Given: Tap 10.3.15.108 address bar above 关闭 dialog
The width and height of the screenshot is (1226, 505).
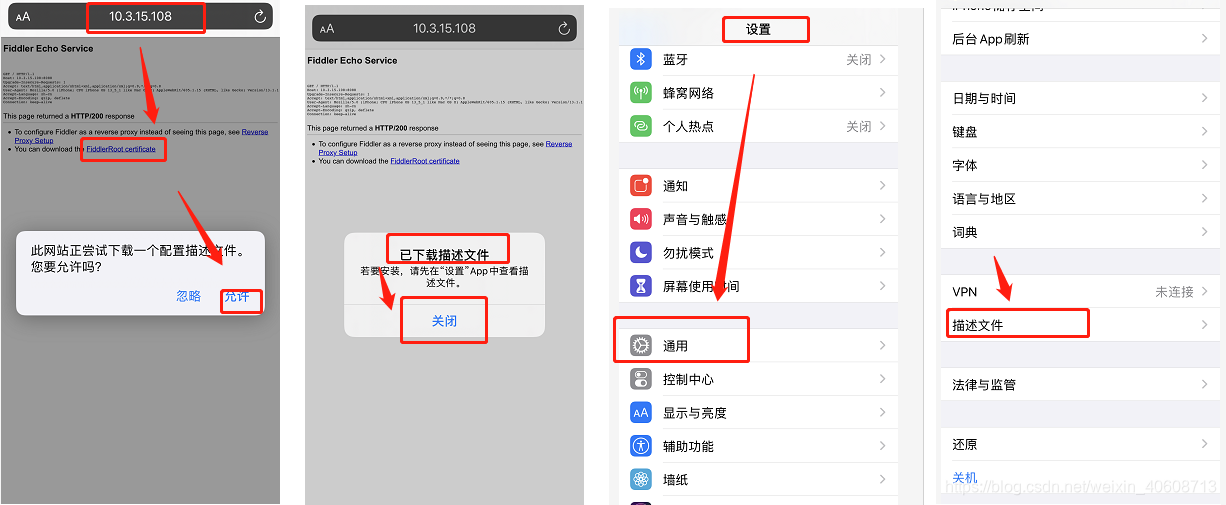Looking at the screenshot, I should pos(445,29).
